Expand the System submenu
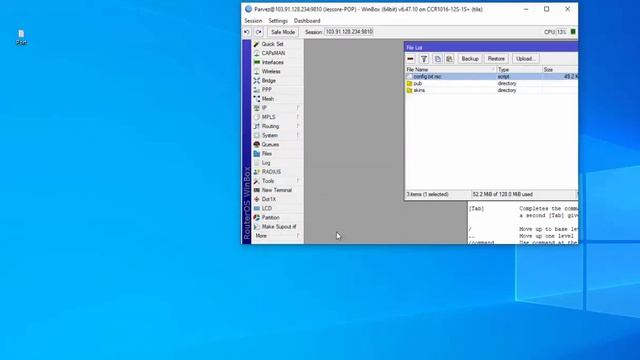Screen dimensions: 640x360 click(x=278, y=135)
